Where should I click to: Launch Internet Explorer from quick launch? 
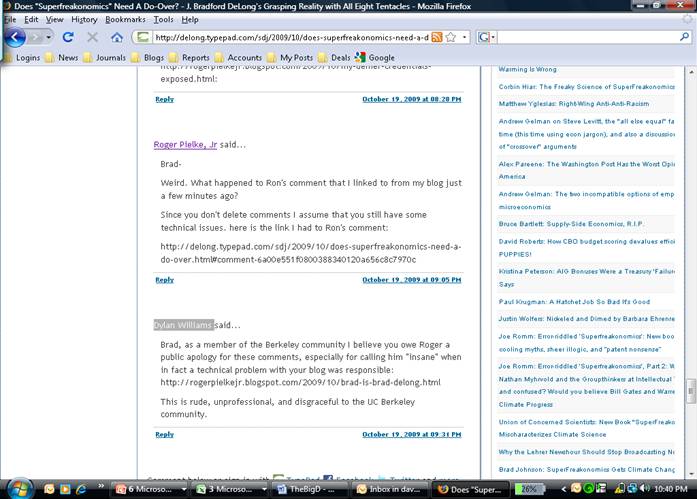(81, 489)
